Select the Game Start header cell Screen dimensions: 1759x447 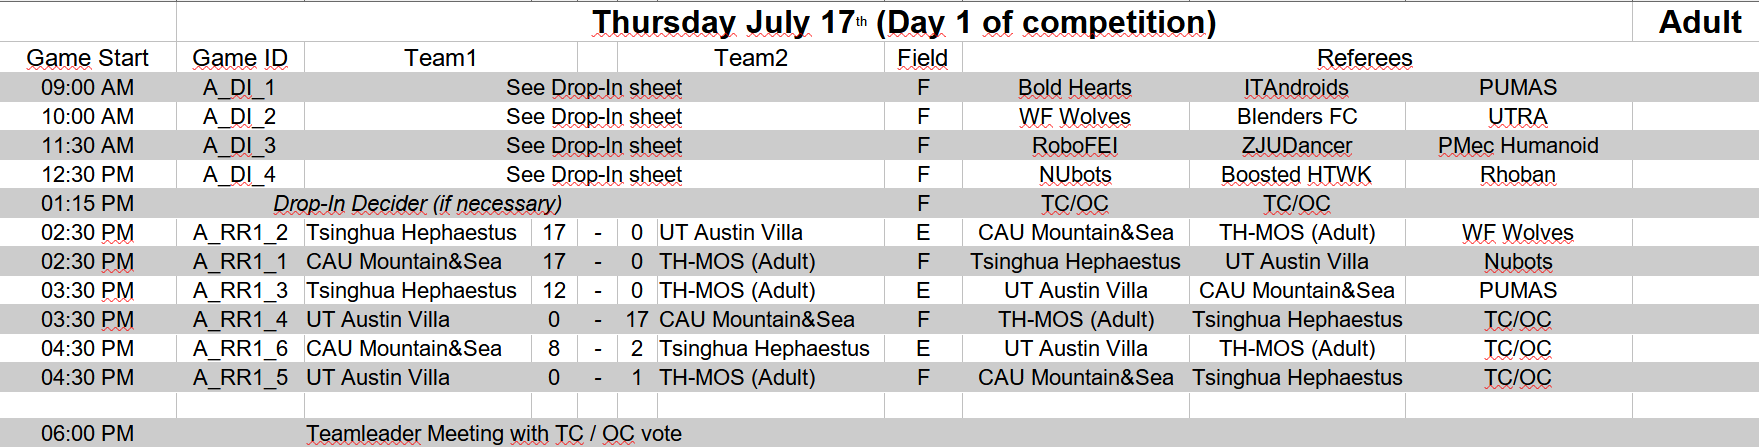pyautogui.click(x=88, y=58)
